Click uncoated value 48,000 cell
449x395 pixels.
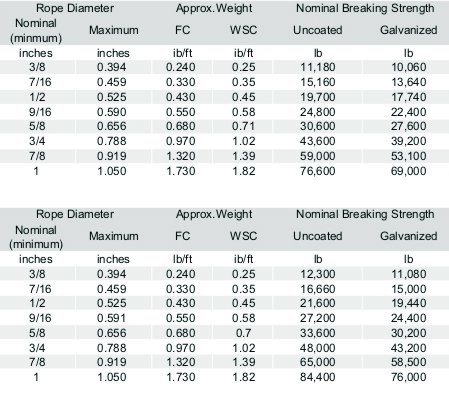coord(318,348)
